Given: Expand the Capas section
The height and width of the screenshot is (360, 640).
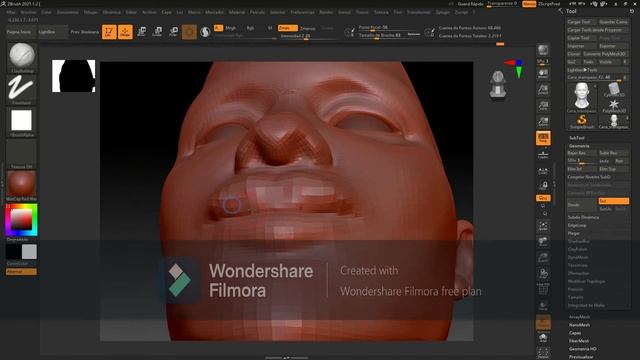Looking at the screenshot, I should click(575, 333).
